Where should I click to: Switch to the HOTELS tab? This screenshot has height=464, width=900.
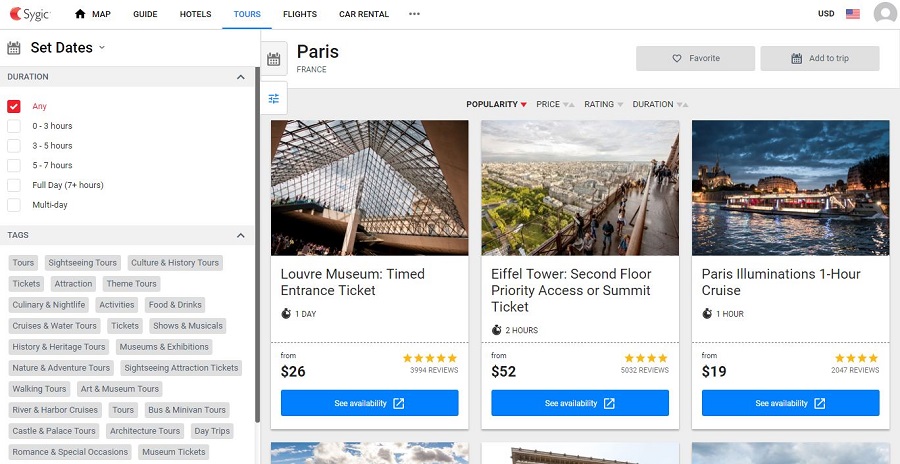coord(195,14)
